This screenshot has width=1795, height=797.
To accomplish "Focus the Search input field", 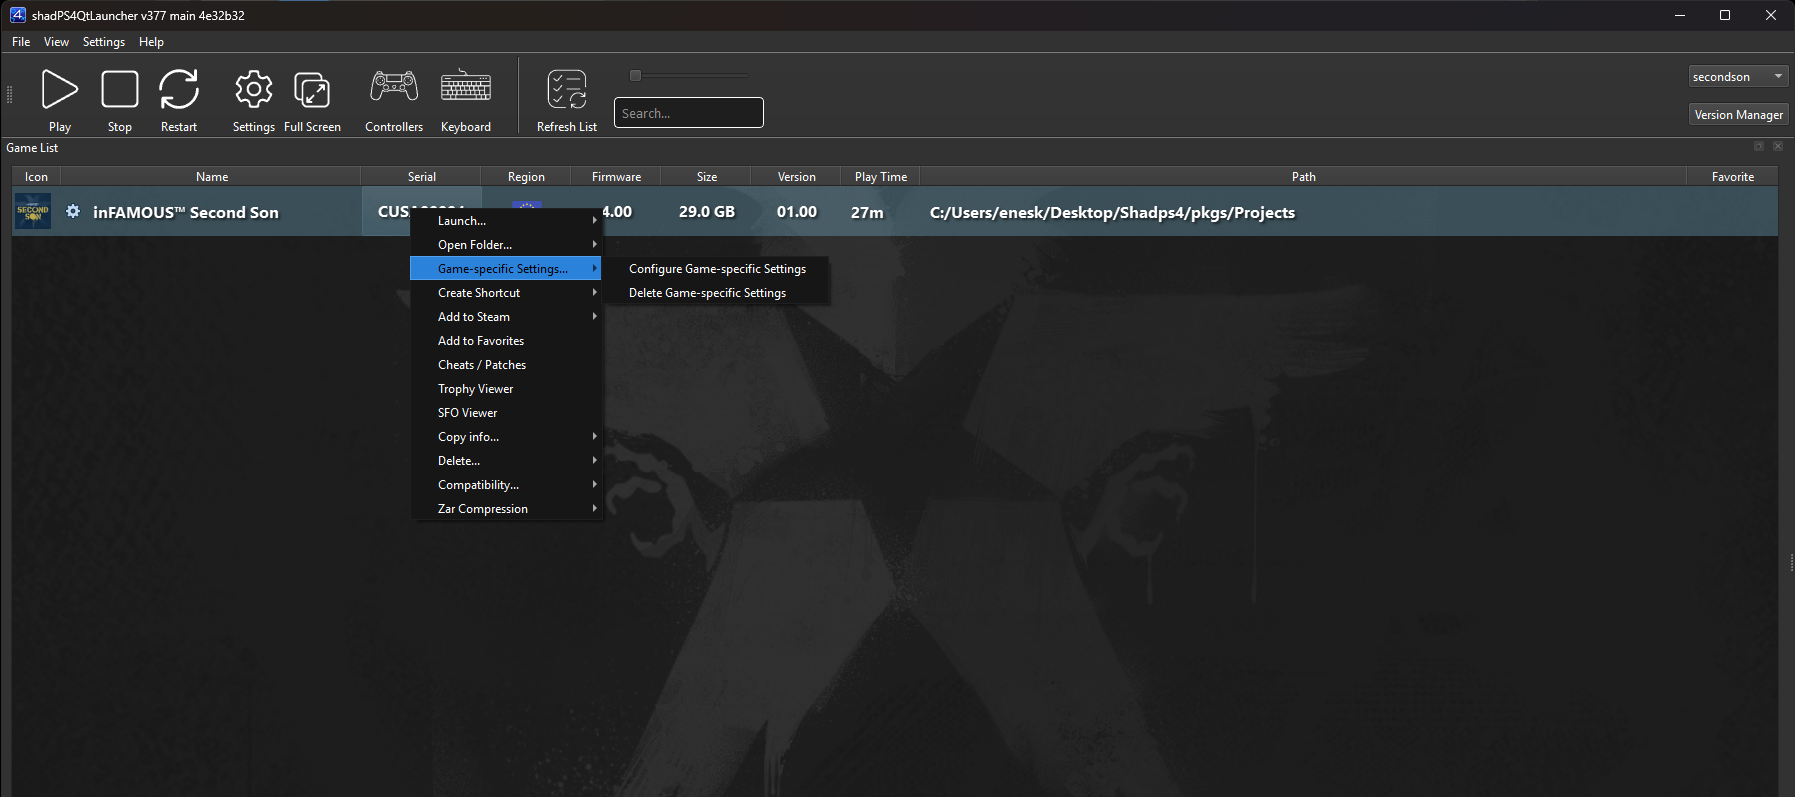I will pyautogui.click(x=689, y=113).
